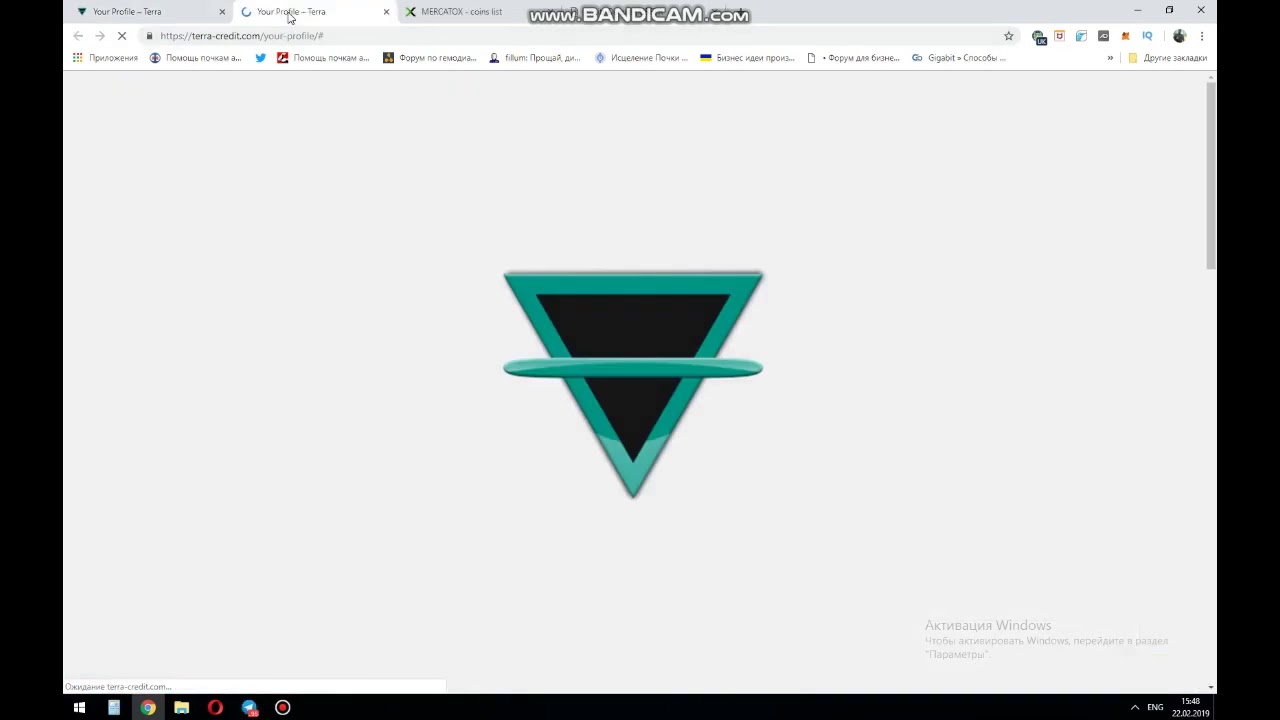Image resolution: width=1280 pixels, height=720 pixels.
Task: Open the Форум для бизне... bookmark
Action: (853, 58)
